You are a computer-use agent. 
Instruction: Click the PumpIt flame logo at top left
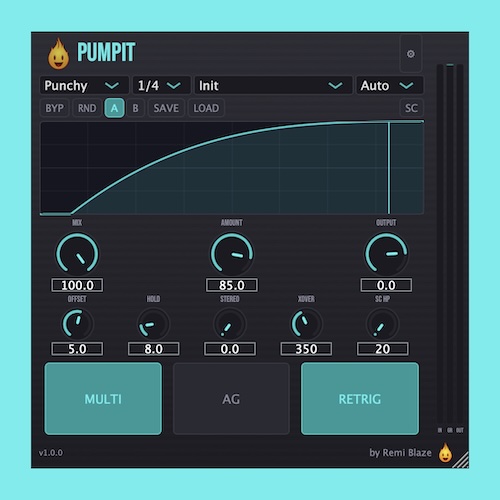(58, 54)
